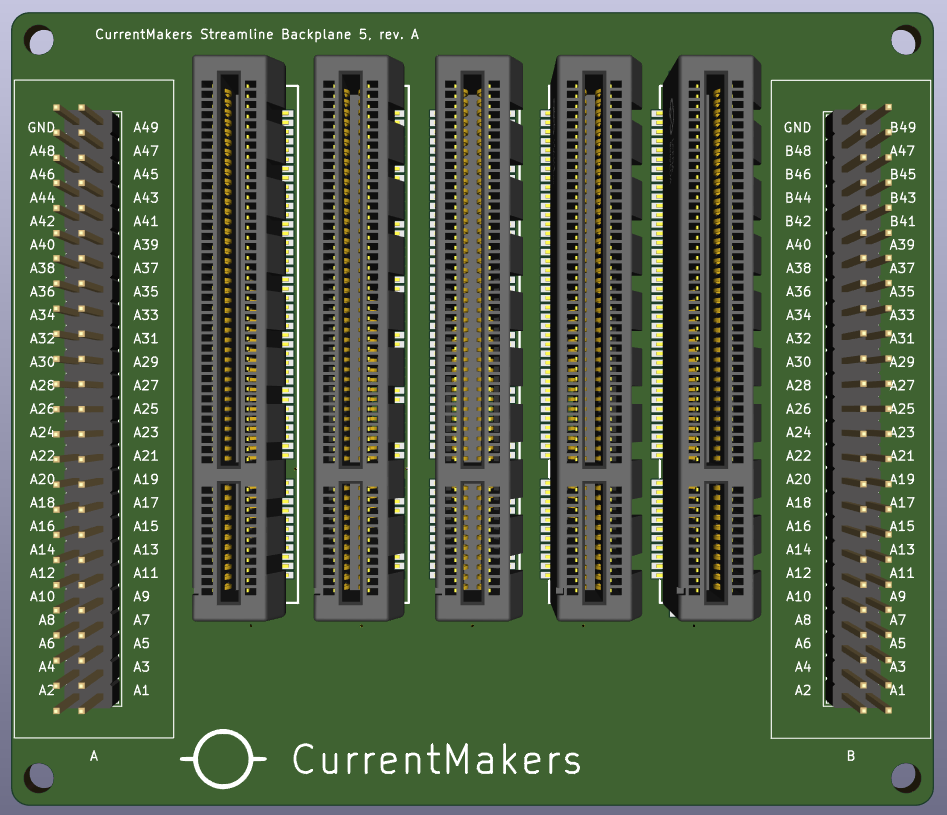Click the header letter A below the left connector

pos(94,757)
